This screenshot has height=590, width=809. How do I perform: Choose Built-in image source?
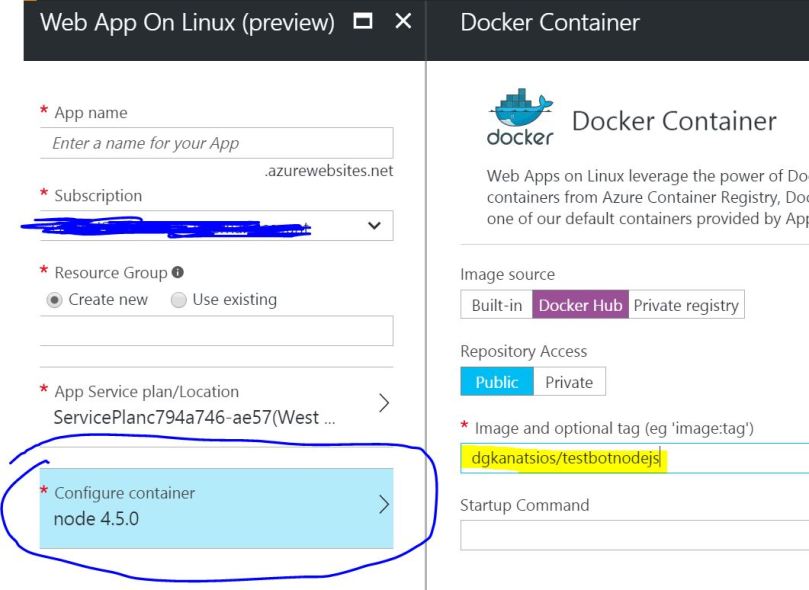[496, 305]
